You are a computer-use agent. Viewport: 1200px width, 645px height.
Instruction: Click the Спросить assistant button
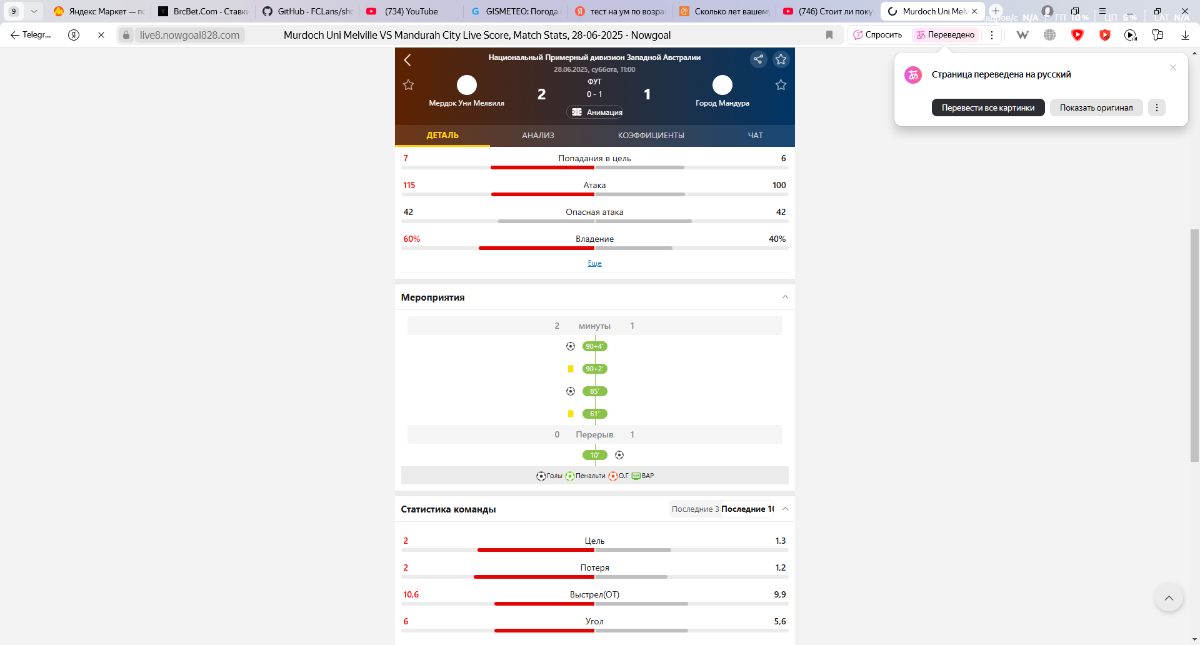(x=877, y=34)
